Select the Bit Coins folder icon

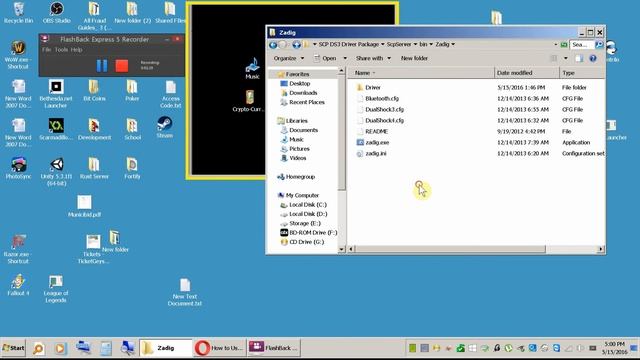coord(94,90)
